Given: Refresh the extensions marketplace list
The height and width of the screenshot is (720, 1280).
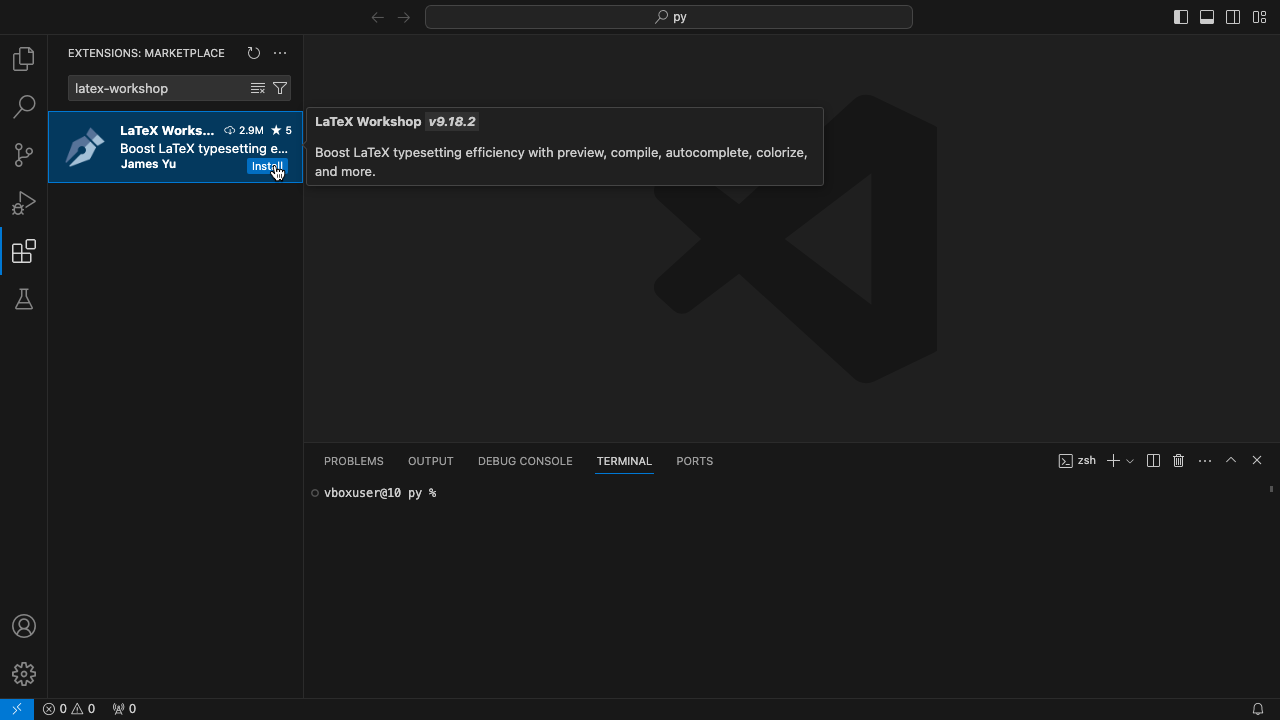Looking at the screenshot, I should point(254,53).
